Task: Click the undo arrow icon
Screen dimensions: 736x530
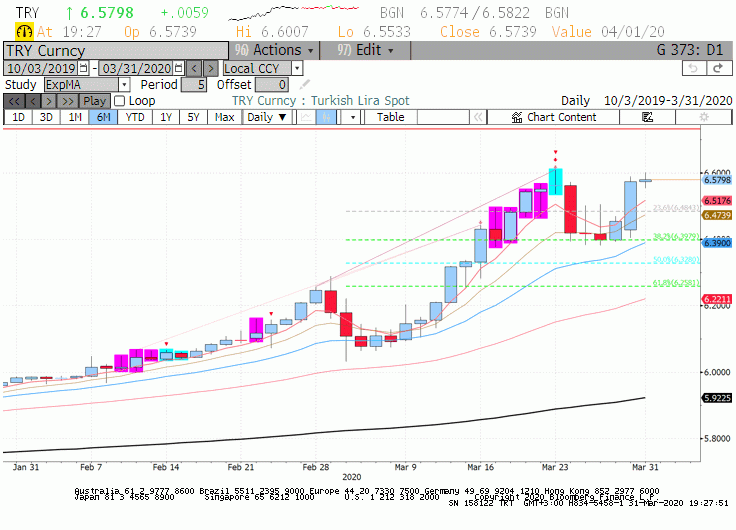Action: click(x=693, y=69)
